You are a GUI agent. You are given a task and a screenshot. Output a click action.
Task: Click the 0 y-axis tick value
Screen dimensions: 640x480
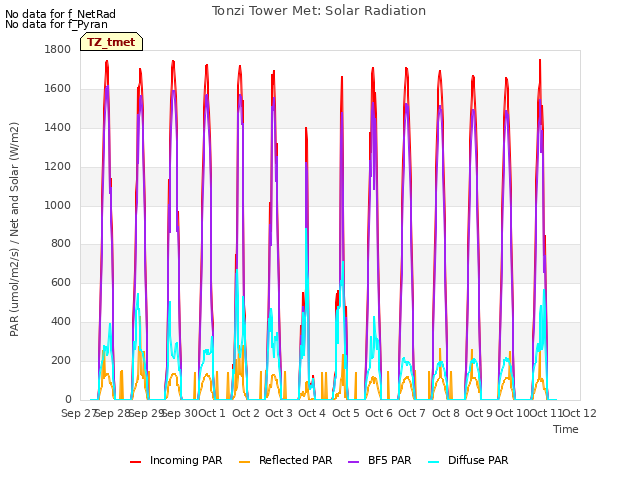click(68, 399)
